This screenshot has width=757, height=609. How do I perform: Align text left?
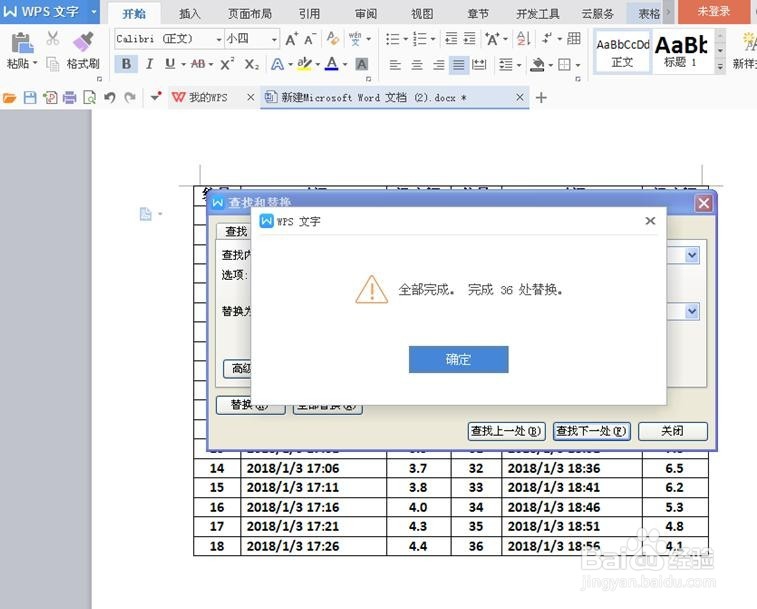click(395, 64)
